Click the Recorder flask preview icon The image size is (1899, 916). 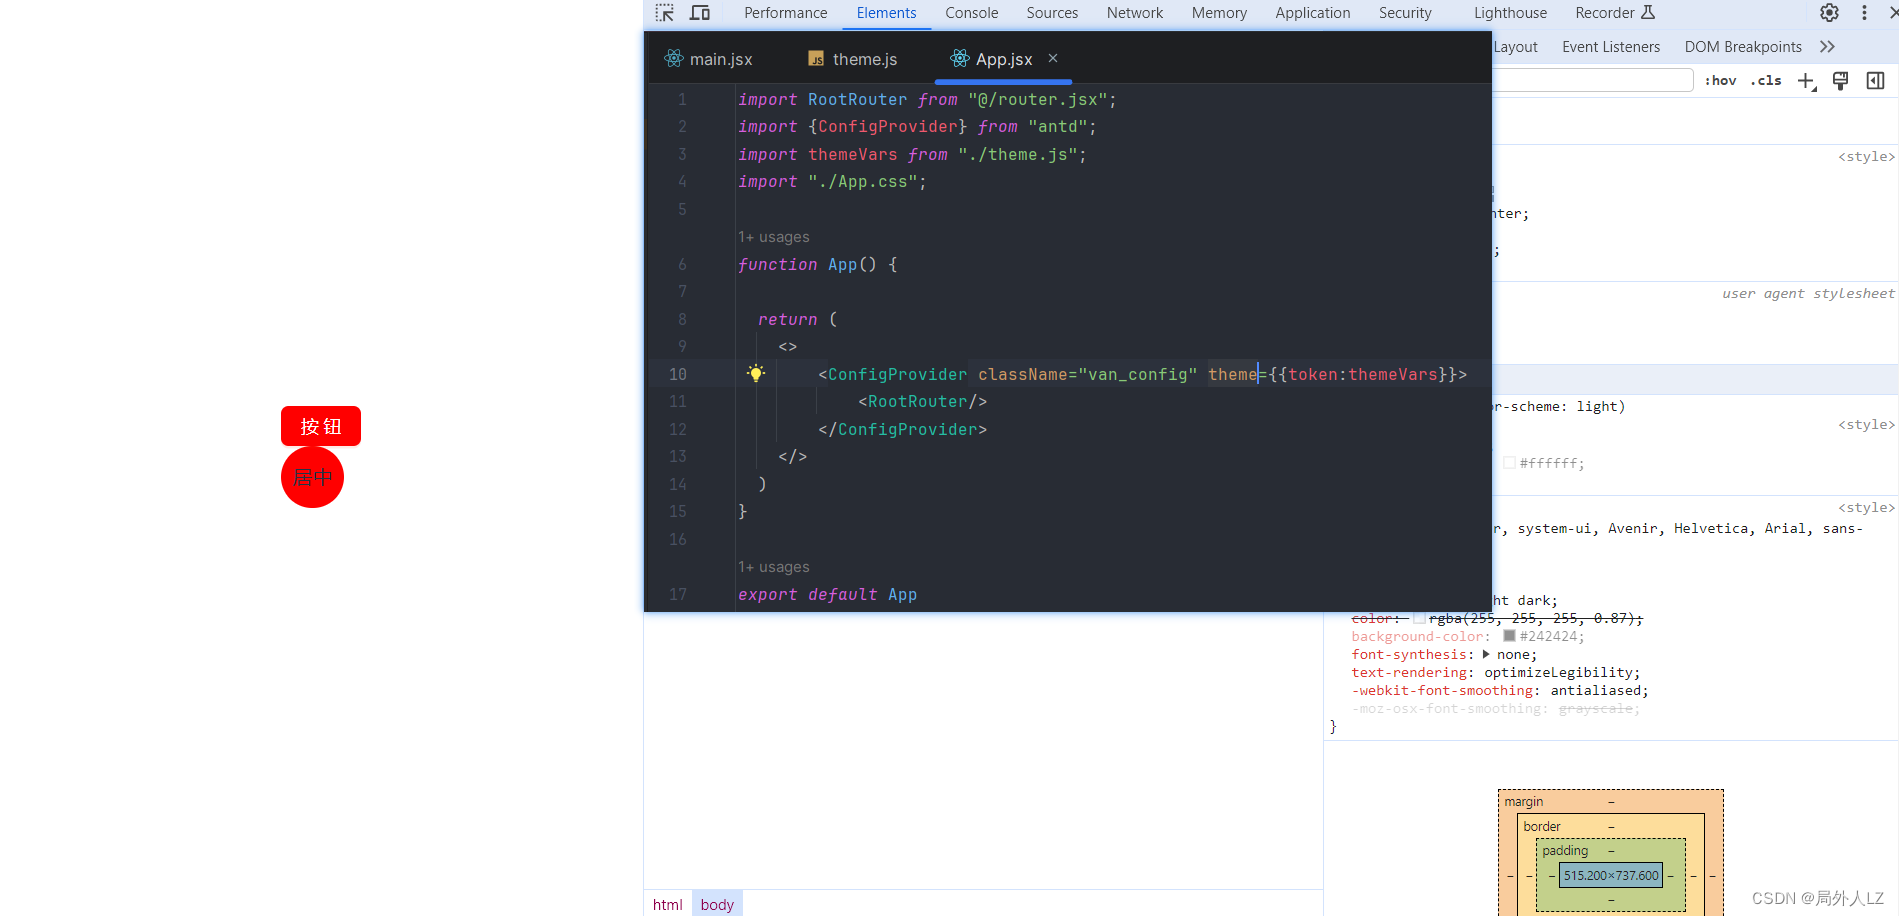pos(1648,12)
